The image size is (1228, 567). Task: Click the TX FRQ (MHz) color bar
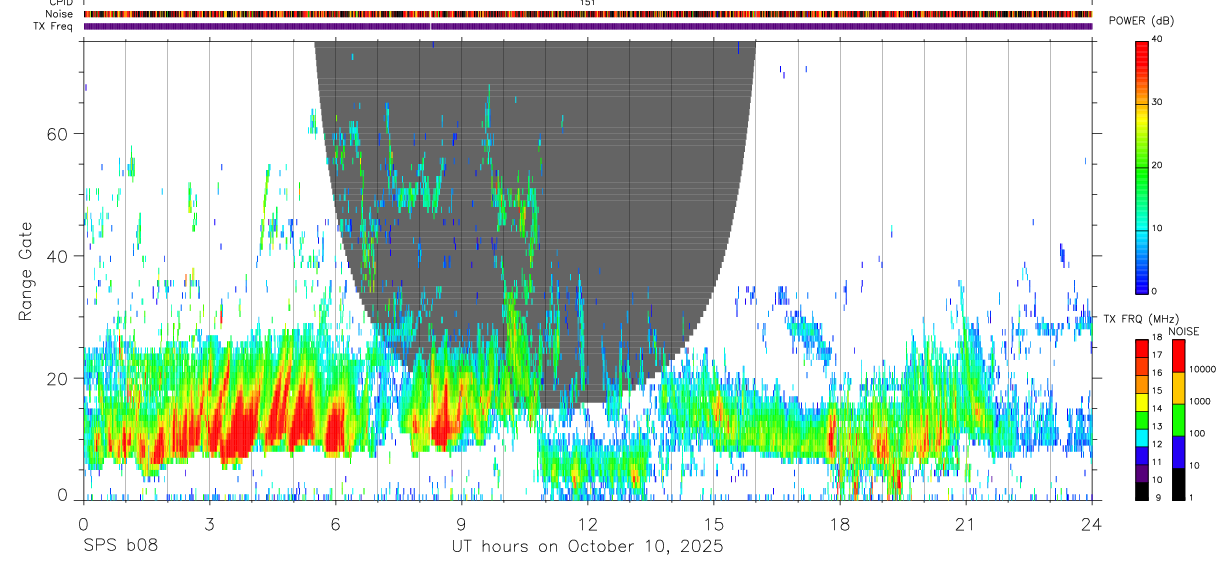pyautogui.click(x=1142, y=420)
